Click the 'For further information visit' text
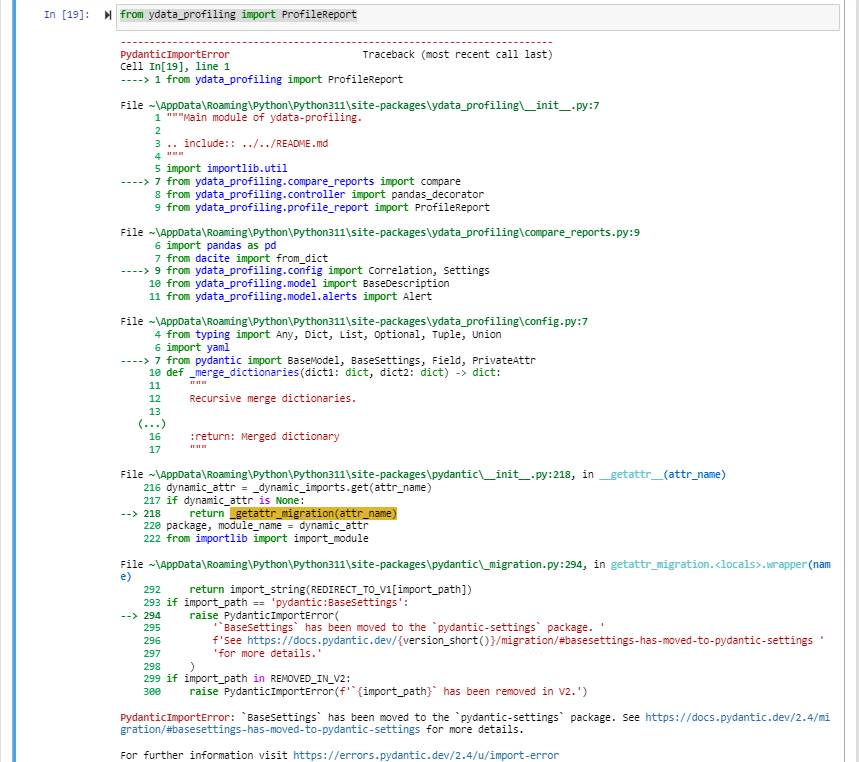 pos(204,755)
